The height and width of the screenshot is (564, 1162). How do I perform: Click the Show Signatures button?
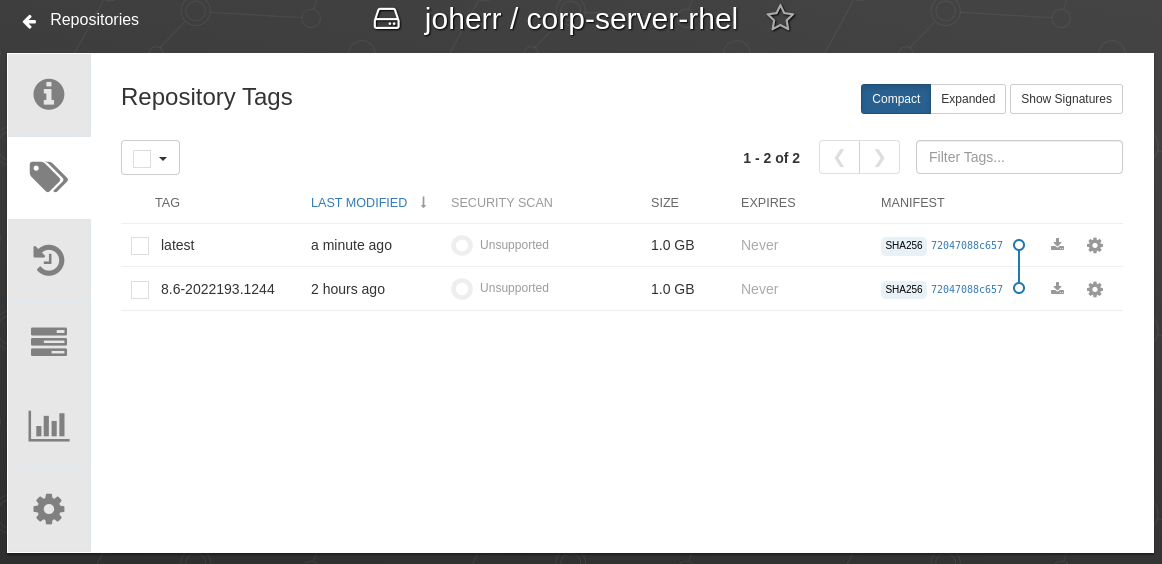[x=1066, y=99]
